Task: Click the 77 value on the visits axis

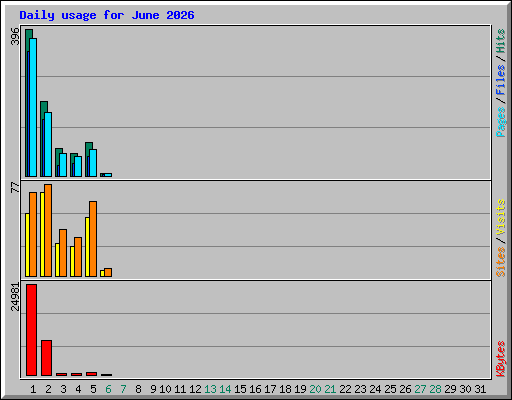Action: pyautogui.click(x=15, y=187)
